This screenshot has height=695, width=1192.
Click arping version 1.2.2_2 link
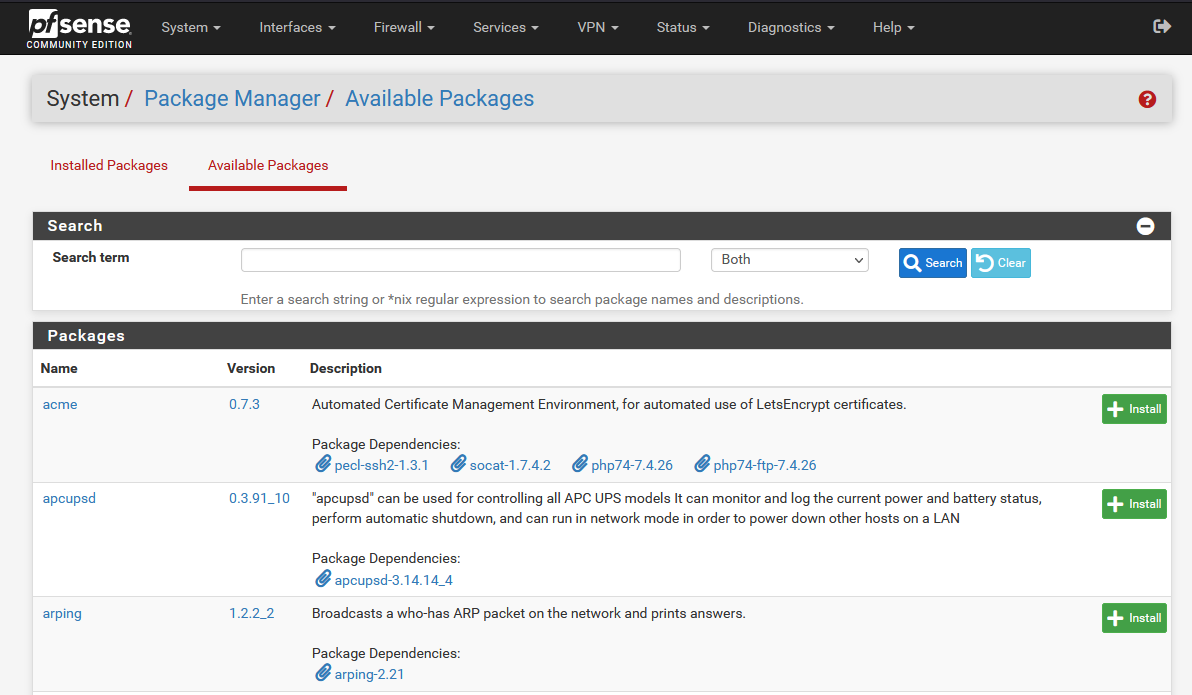pyautogui.click(x=252, y=614)
